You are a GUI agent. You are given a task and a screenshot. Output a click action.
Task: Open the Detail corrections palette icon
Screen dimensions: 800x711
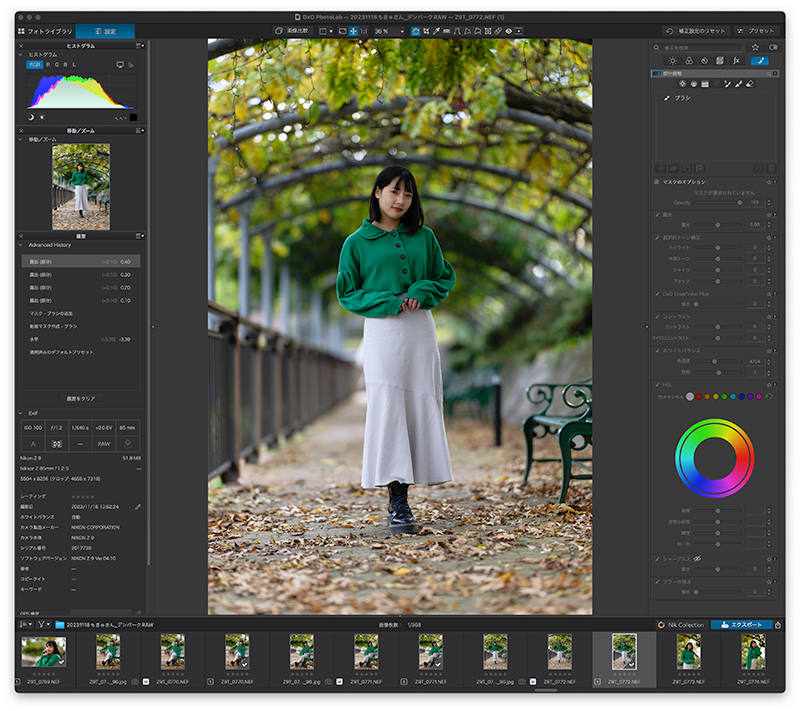(x=704, y=61)
